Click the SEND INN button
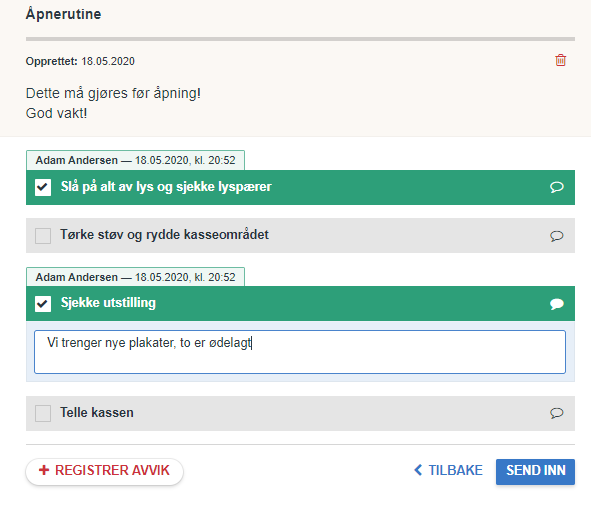 pos(535,471)
